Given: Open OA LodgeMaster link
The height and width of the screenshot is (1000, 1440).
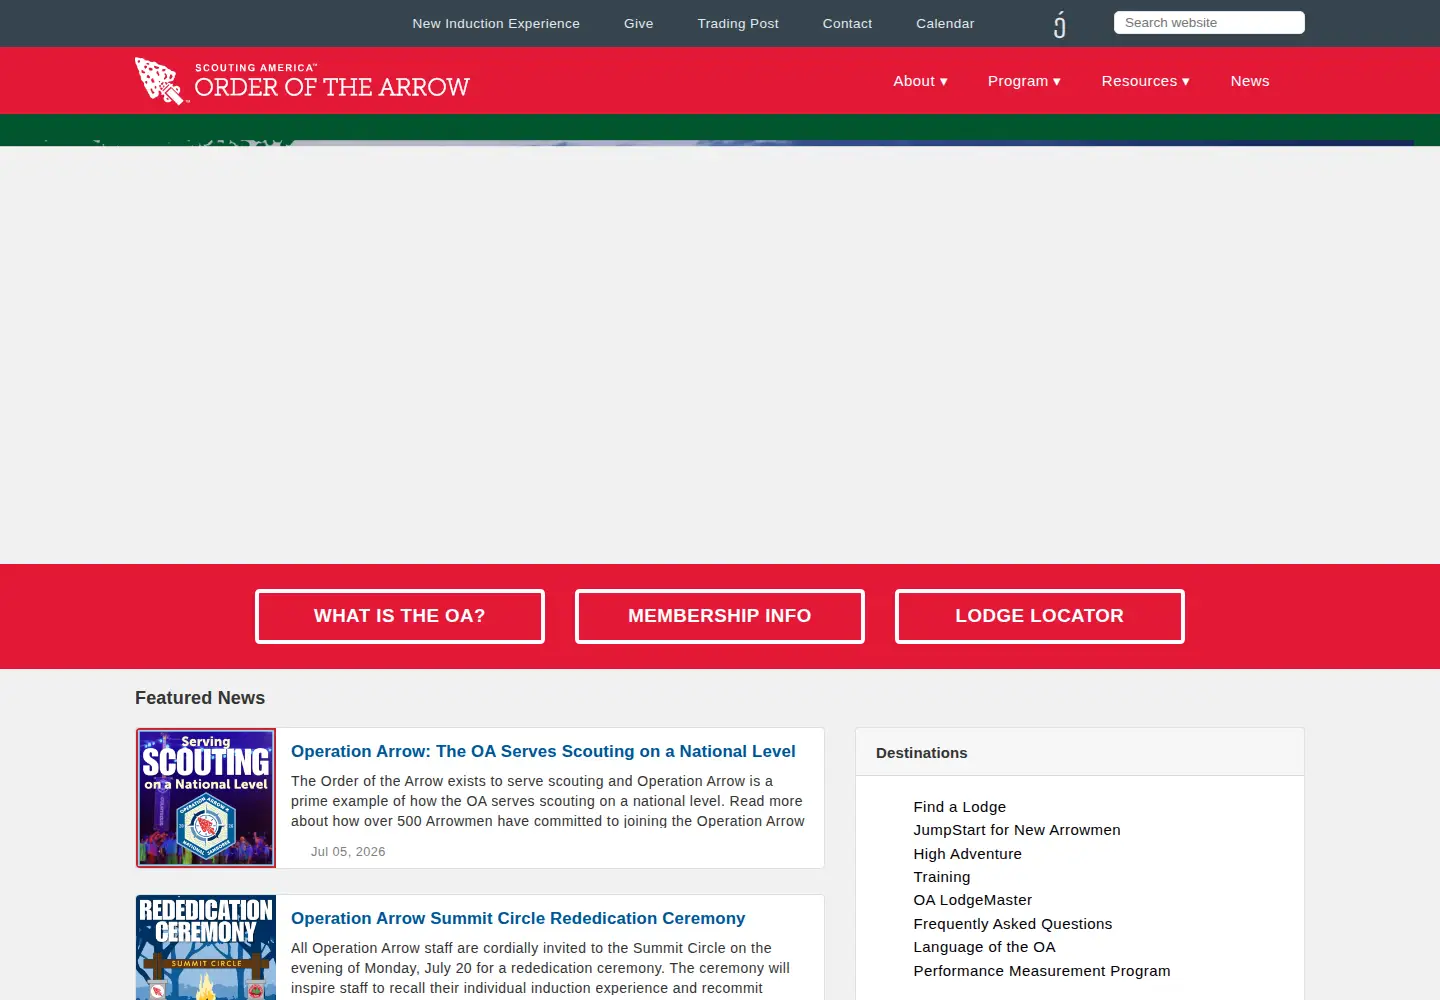Looking at the screenshot, I should [972, 900].
